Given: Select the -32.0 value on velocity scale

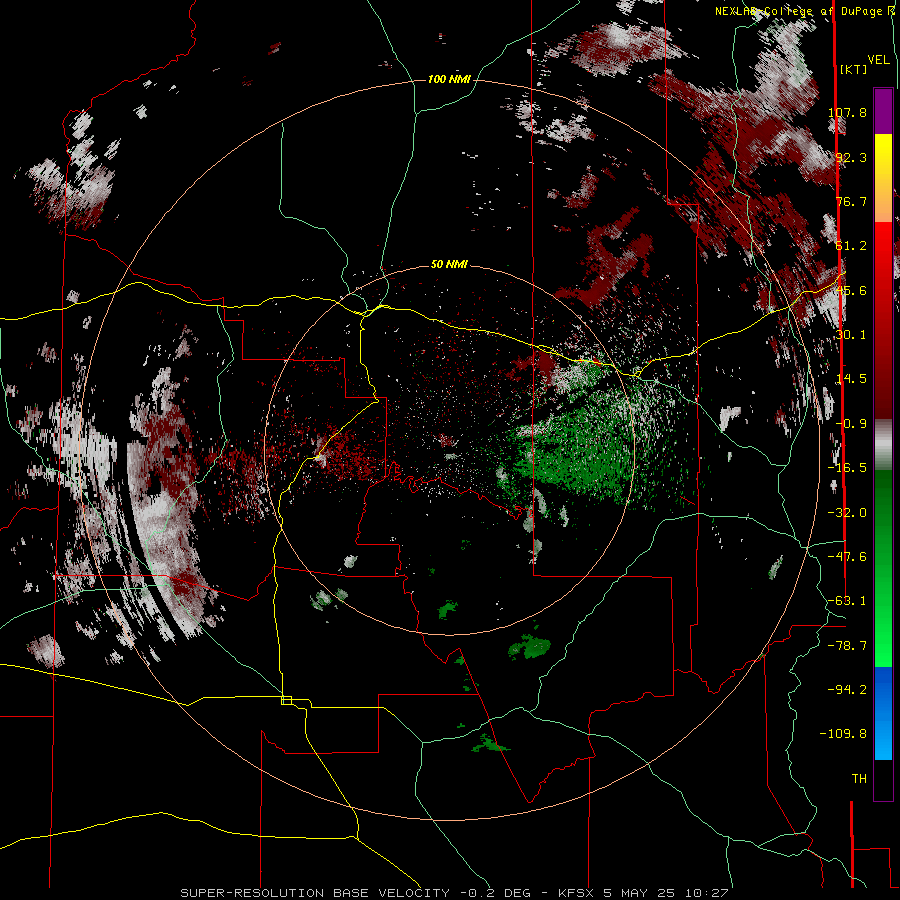Looking at the screenshot, I should tap(847, 513).
